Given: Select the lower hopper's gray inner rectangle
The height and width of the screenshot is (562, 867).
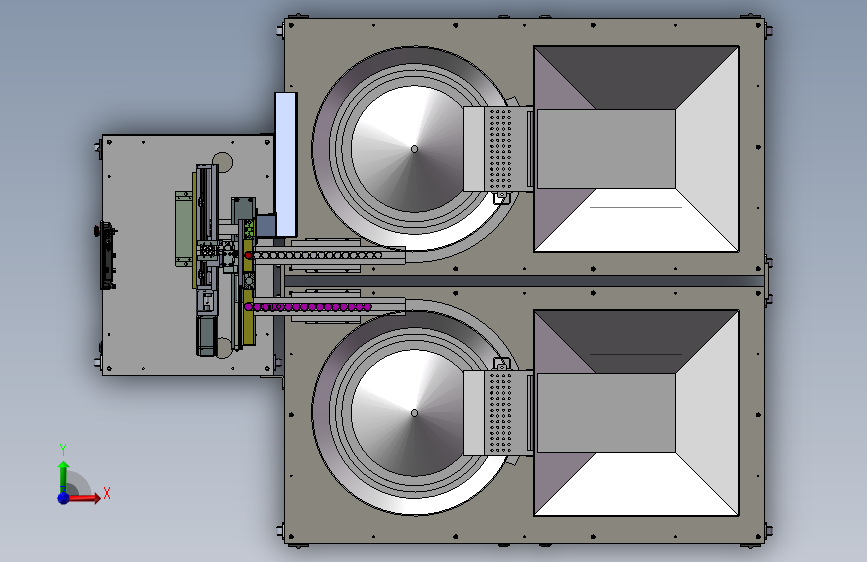Looking at the screenshot, I should [x=606, y=413].
